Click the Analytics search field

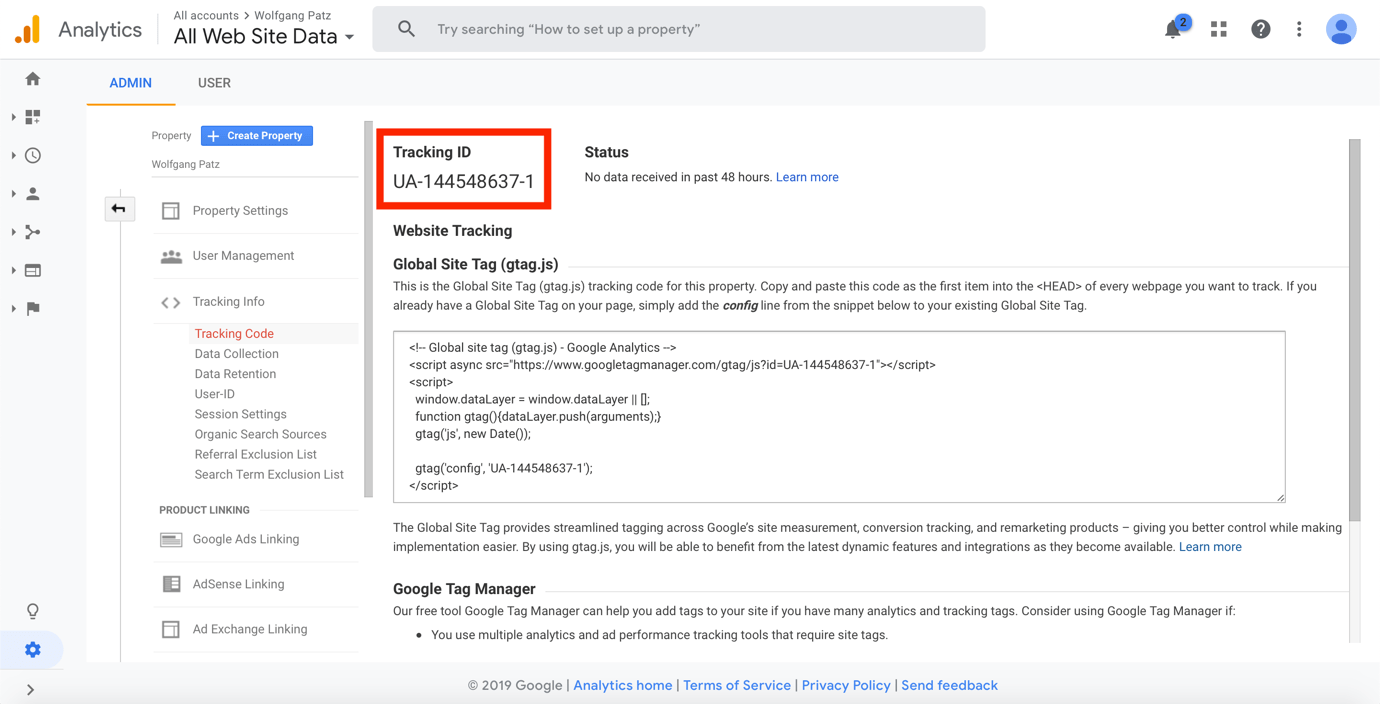[679, 29]
